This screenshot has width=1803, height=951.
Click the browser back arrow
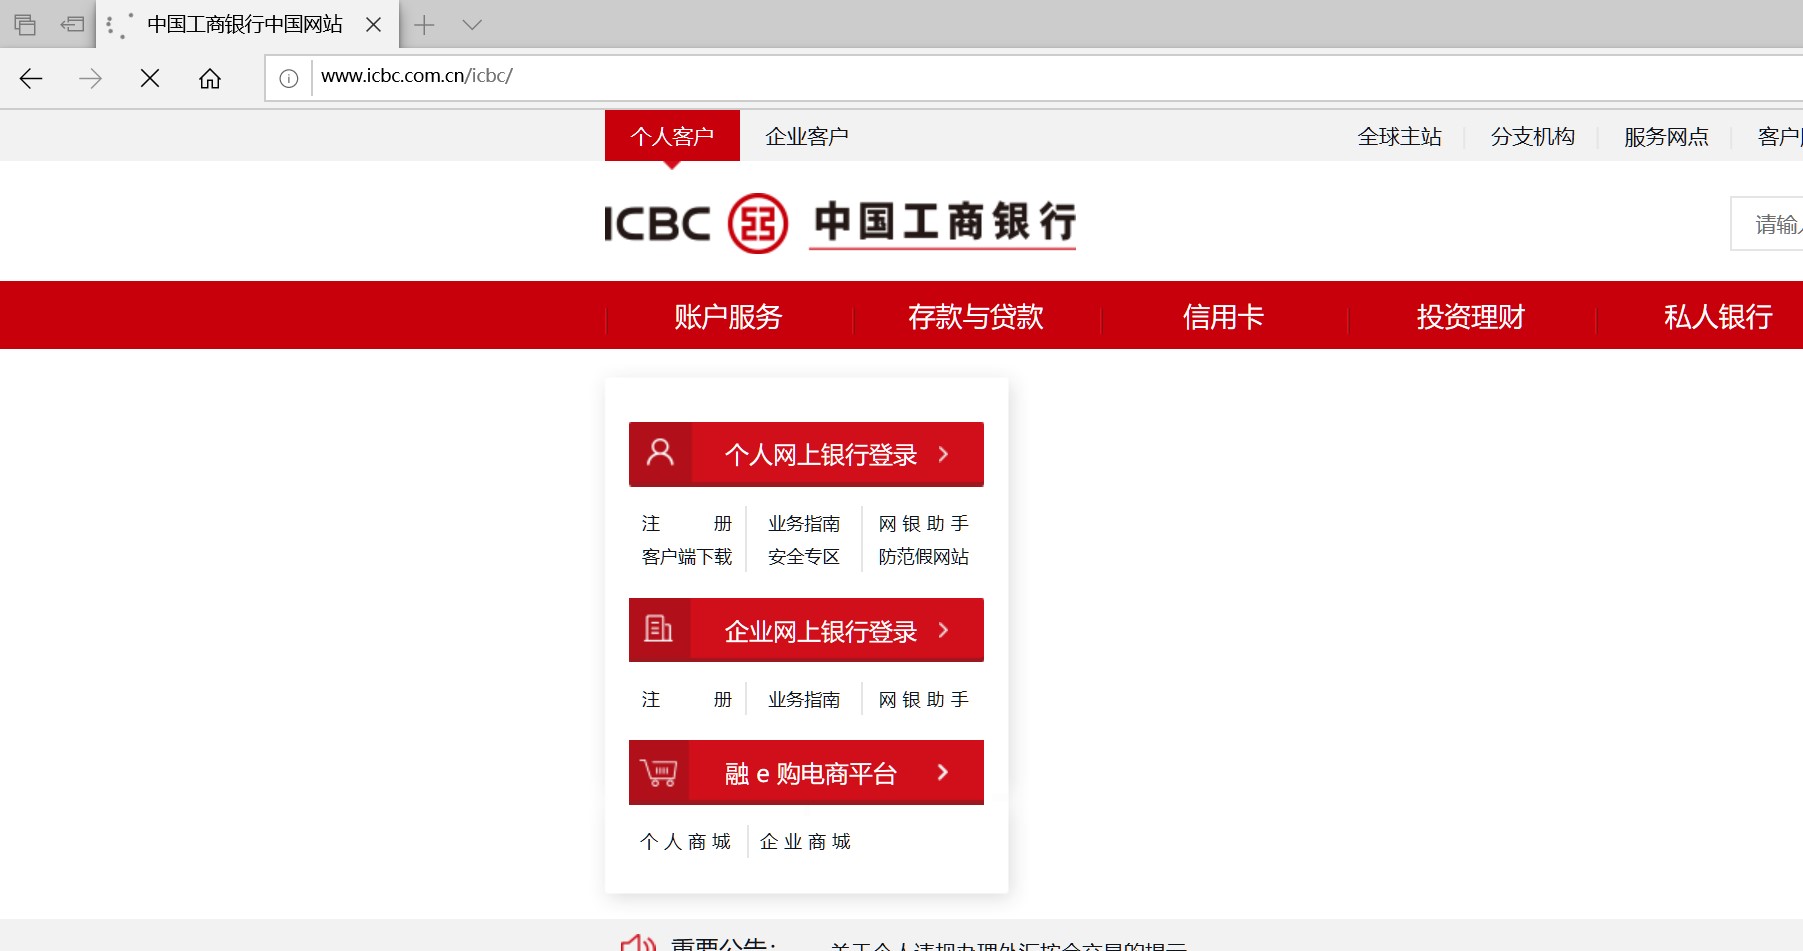pyautogui.click(x=31, y=77)
